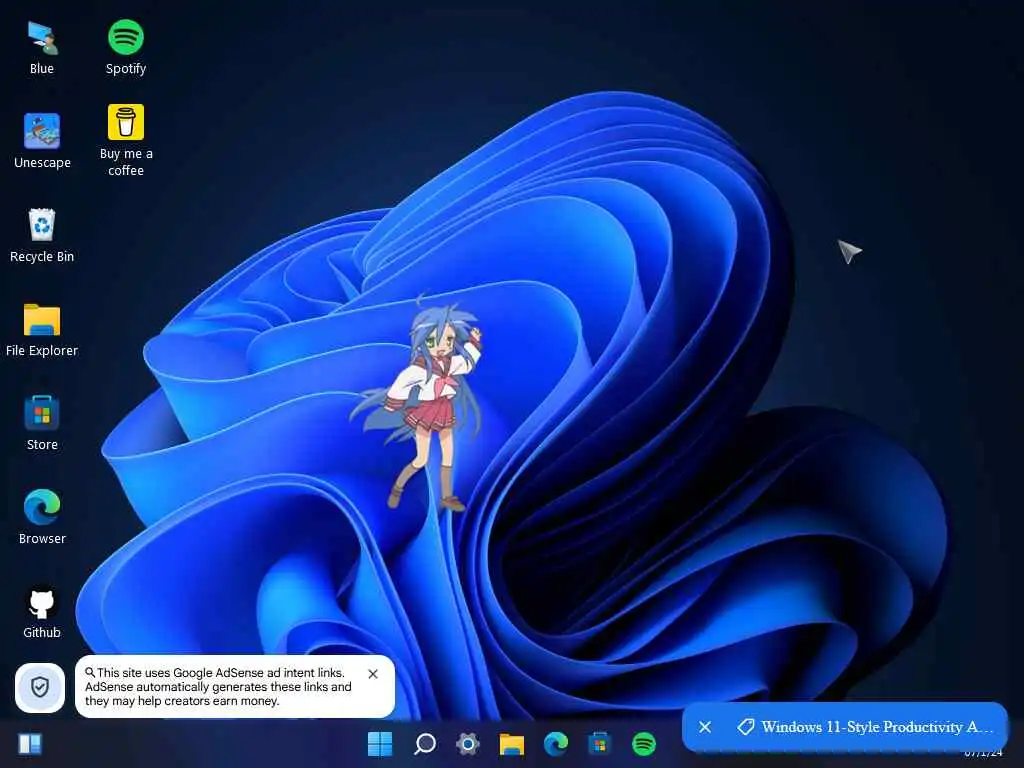Open Settings from the taskbar

click(x=468, y=743)
